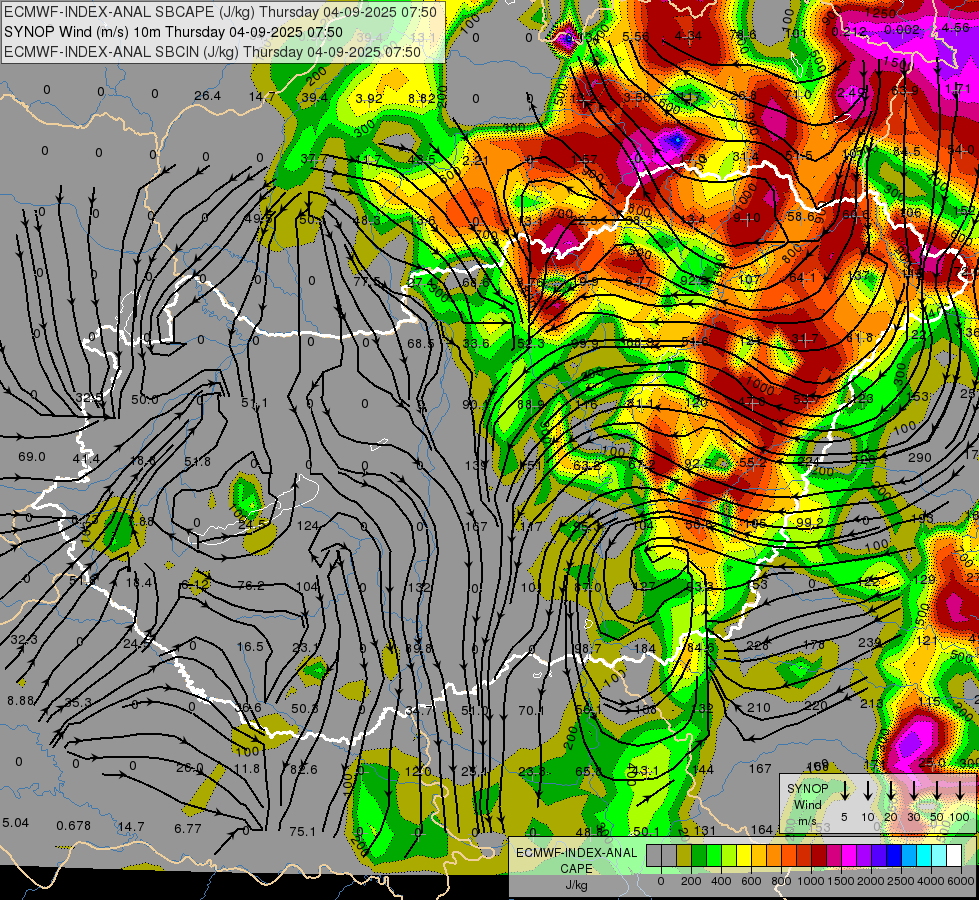Click the SBCAPE title line in header

[x=220, y=12]
